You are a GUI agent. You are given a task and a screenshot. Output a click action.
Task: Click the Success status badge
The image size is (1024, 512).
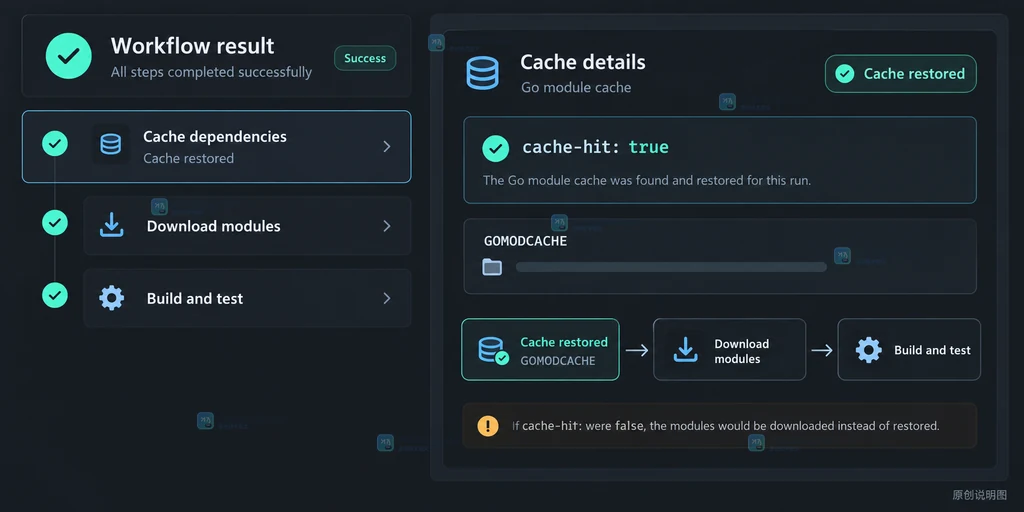365,58
